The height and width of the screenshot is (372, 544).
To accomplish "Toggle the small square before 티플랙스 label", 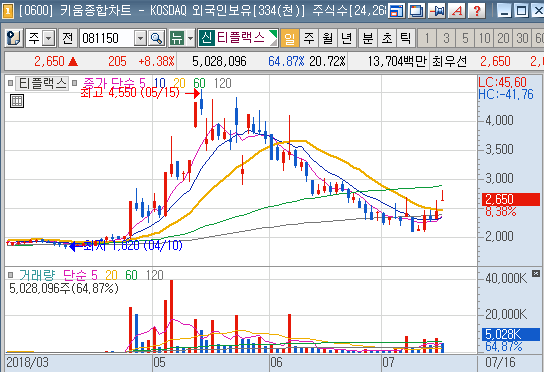I will [x=10, y=83].
